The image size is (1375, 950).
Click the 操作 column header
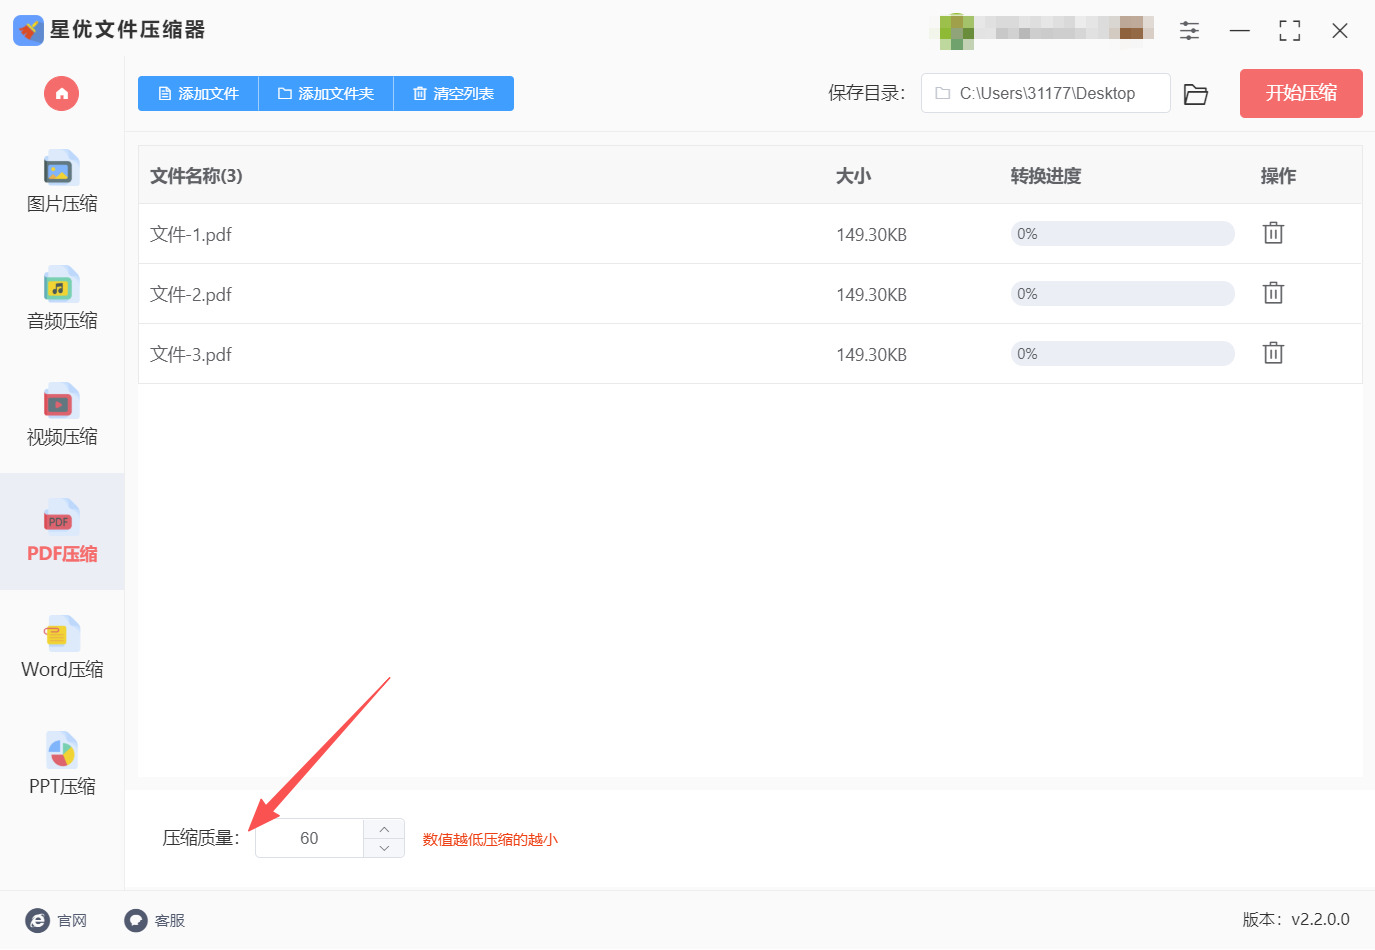1278,176
